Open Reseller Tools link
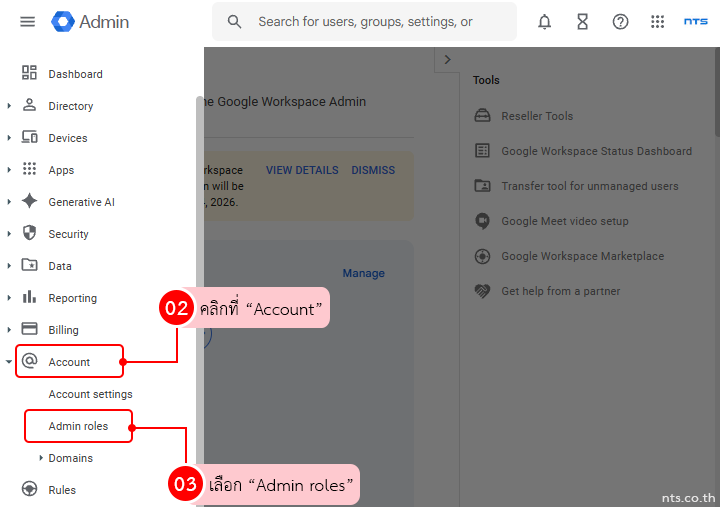 coord(537,116)
